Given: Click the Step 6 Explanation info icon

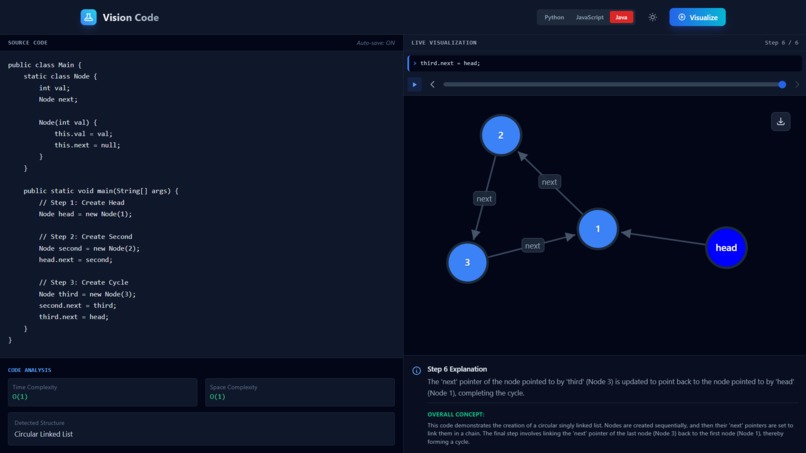Looking at the screenshot, I should (416, 370).
